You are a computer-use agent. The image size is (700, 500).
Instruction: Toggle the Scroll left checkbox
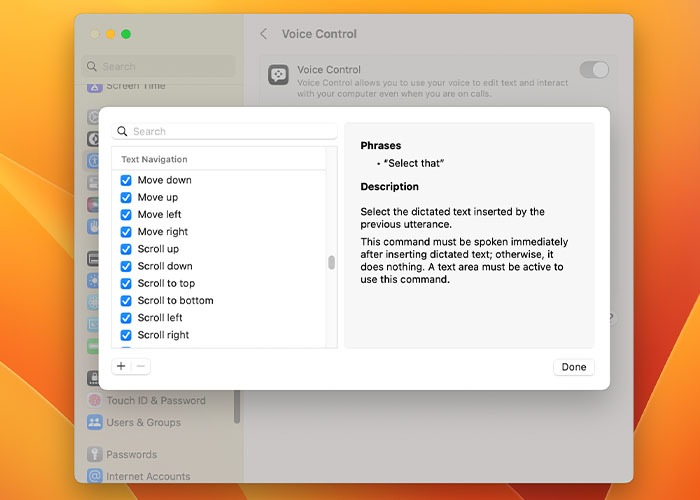click(126, 318)
